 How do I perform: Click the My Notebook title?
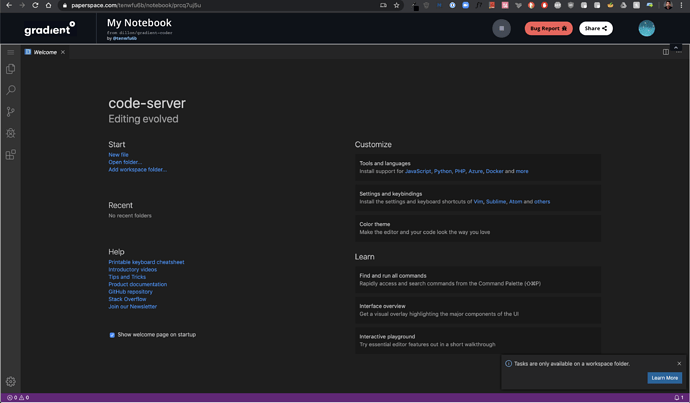click(x=139, y=22)
